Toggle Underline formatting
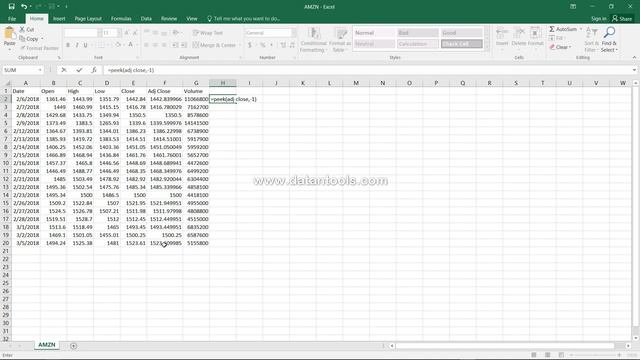Viewport: 640px width, 360px height. pyautogui.click(x=85, y=45)
